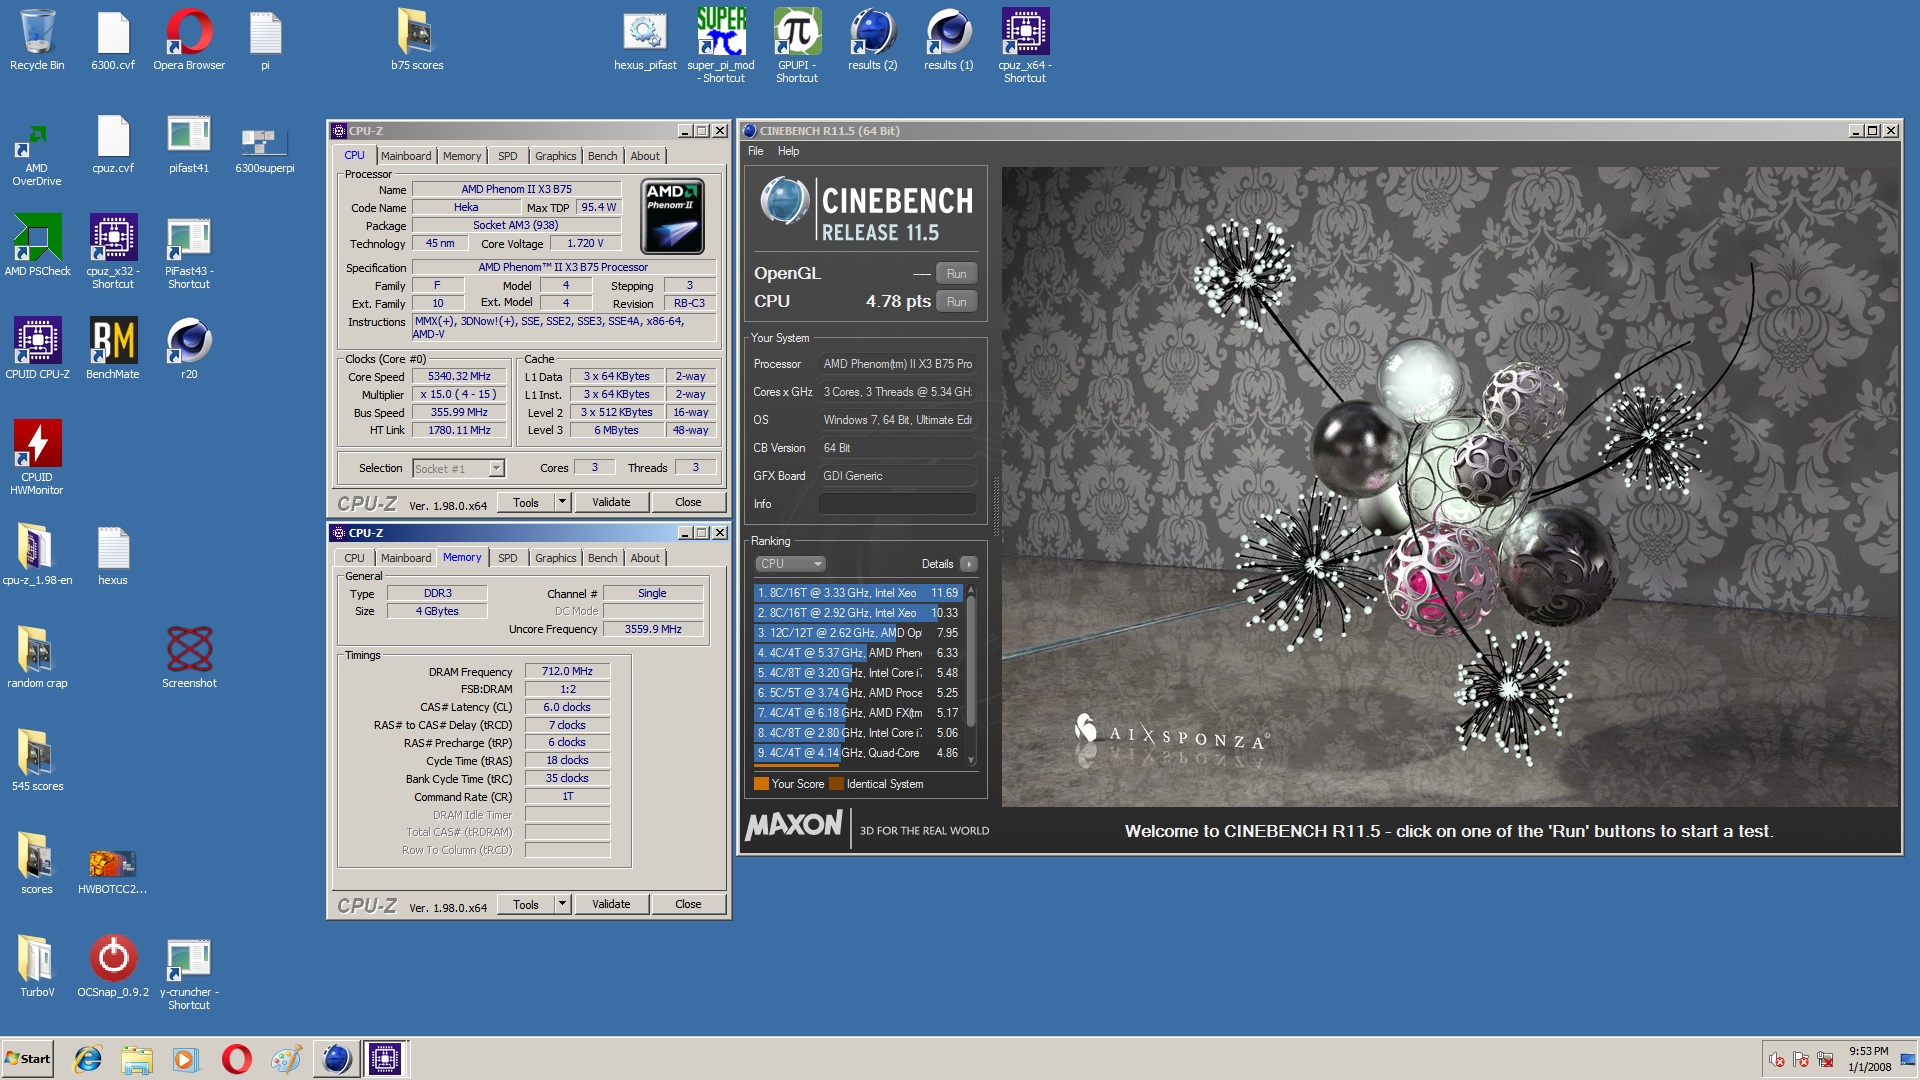The image size is (1920, 1080).
Task: Open the Socket #1 selection dropdown
Action: click(459, 468)
